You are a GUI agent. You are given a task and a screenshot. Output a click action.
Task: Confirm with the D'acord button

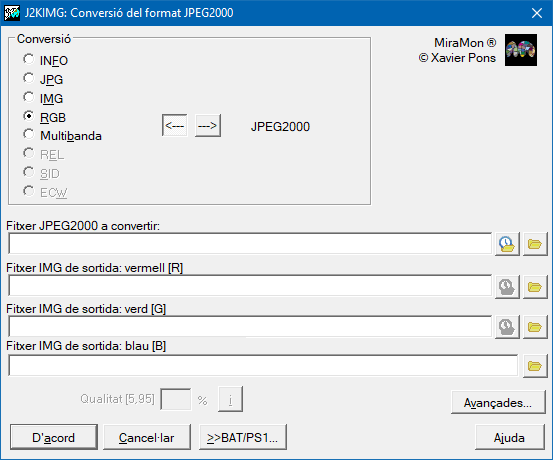[x=54, y=437]
